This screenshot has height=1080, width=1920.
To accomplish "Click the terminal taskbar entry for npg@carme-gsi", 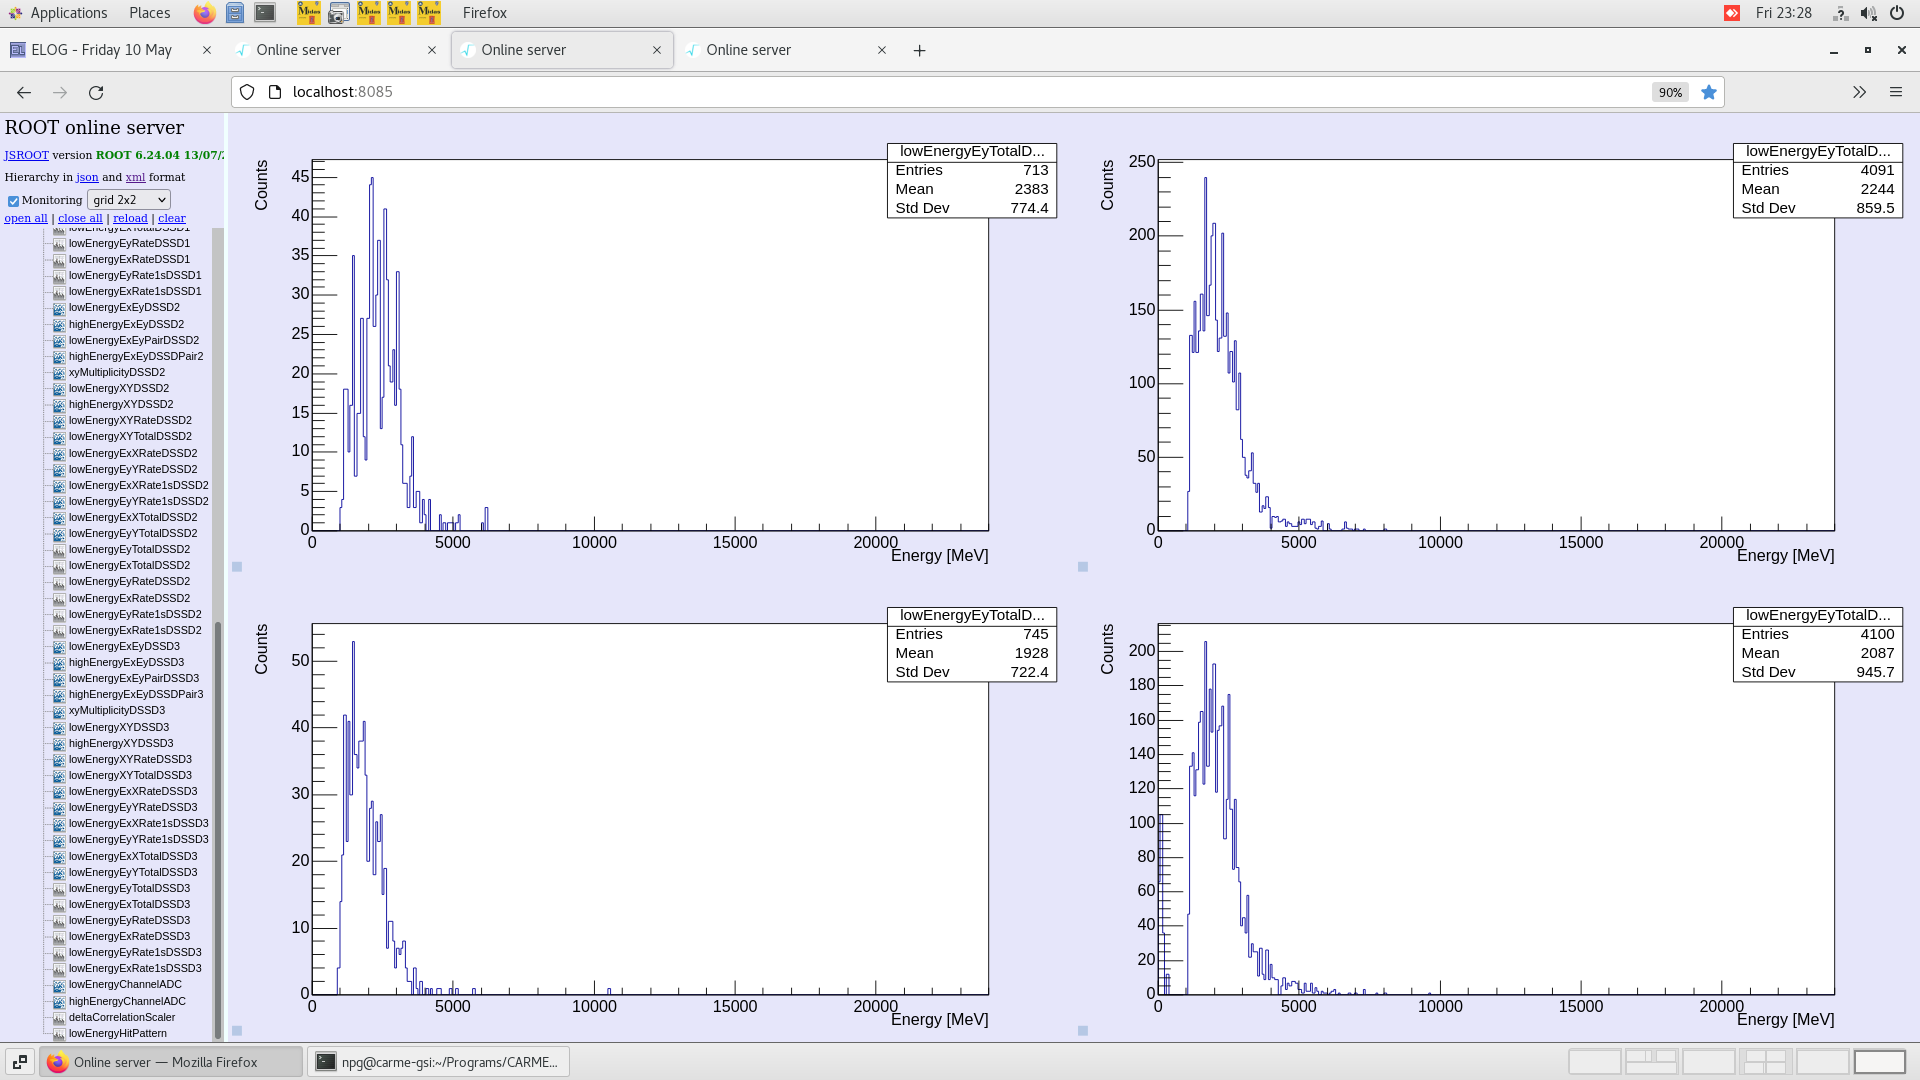I will click(x=438, y=1061).
